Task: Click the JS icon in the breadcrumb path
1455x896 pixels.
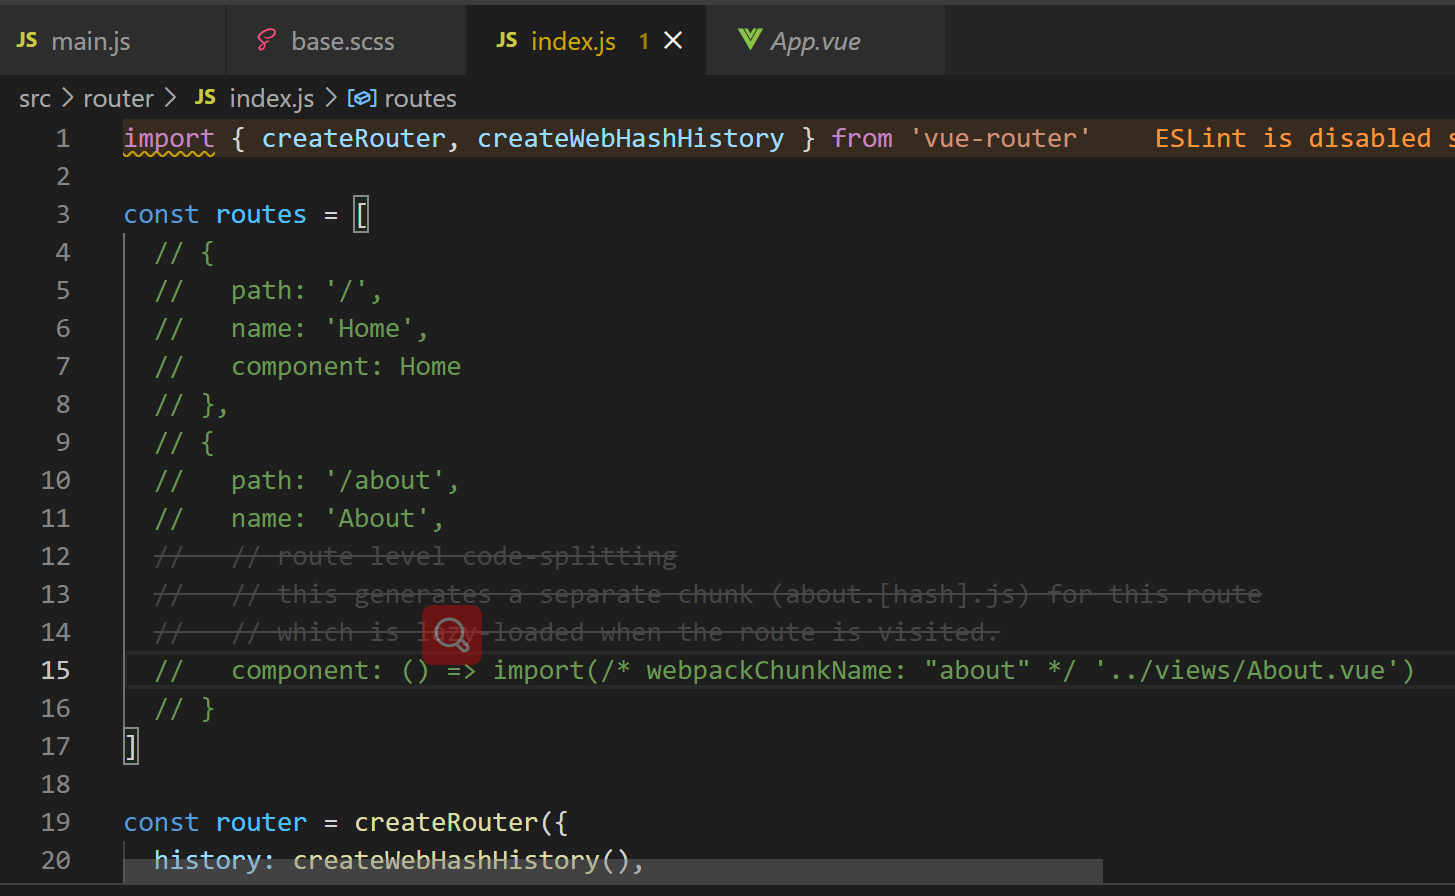Action: pos(205,97)
